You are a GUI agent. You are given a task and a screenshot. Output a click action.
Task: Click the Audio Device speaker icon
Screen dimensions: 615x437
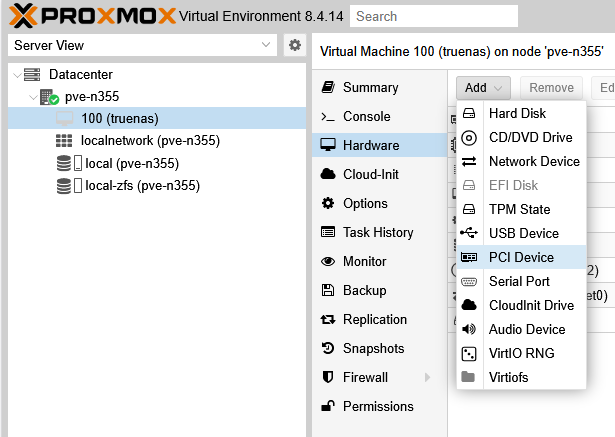[469, 329]
